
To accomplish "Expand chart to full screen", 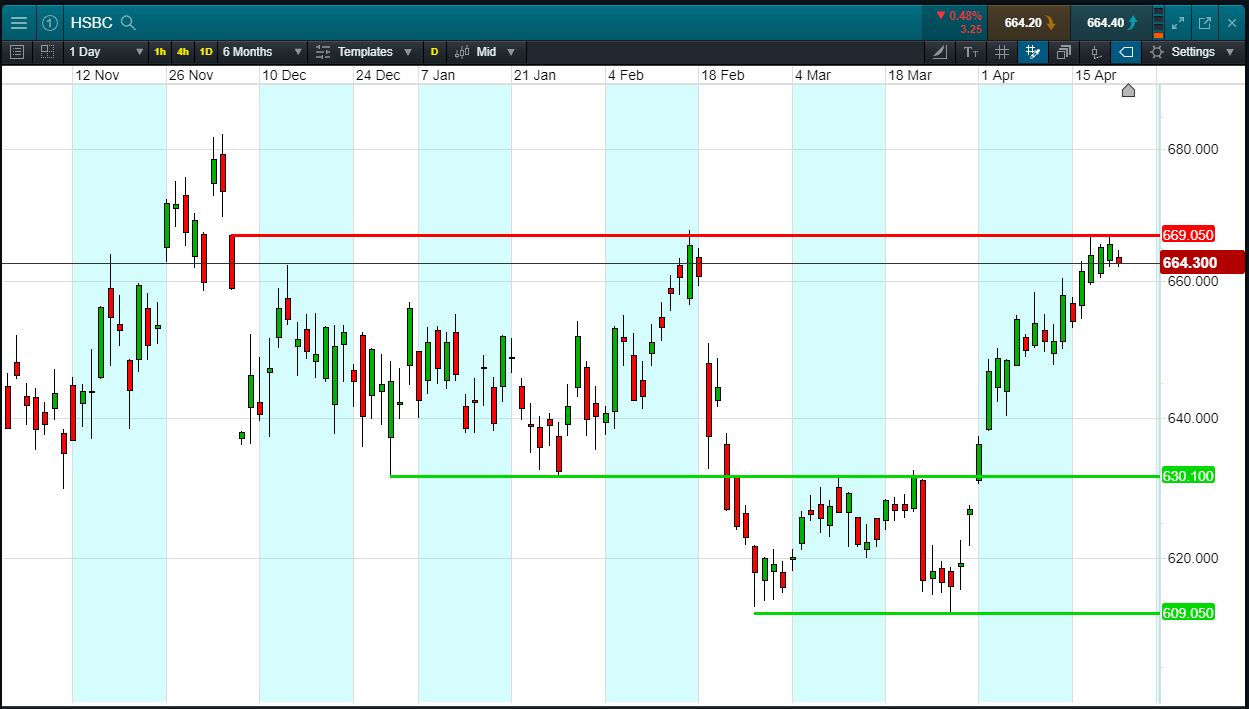I will [x=1178, y=22].
